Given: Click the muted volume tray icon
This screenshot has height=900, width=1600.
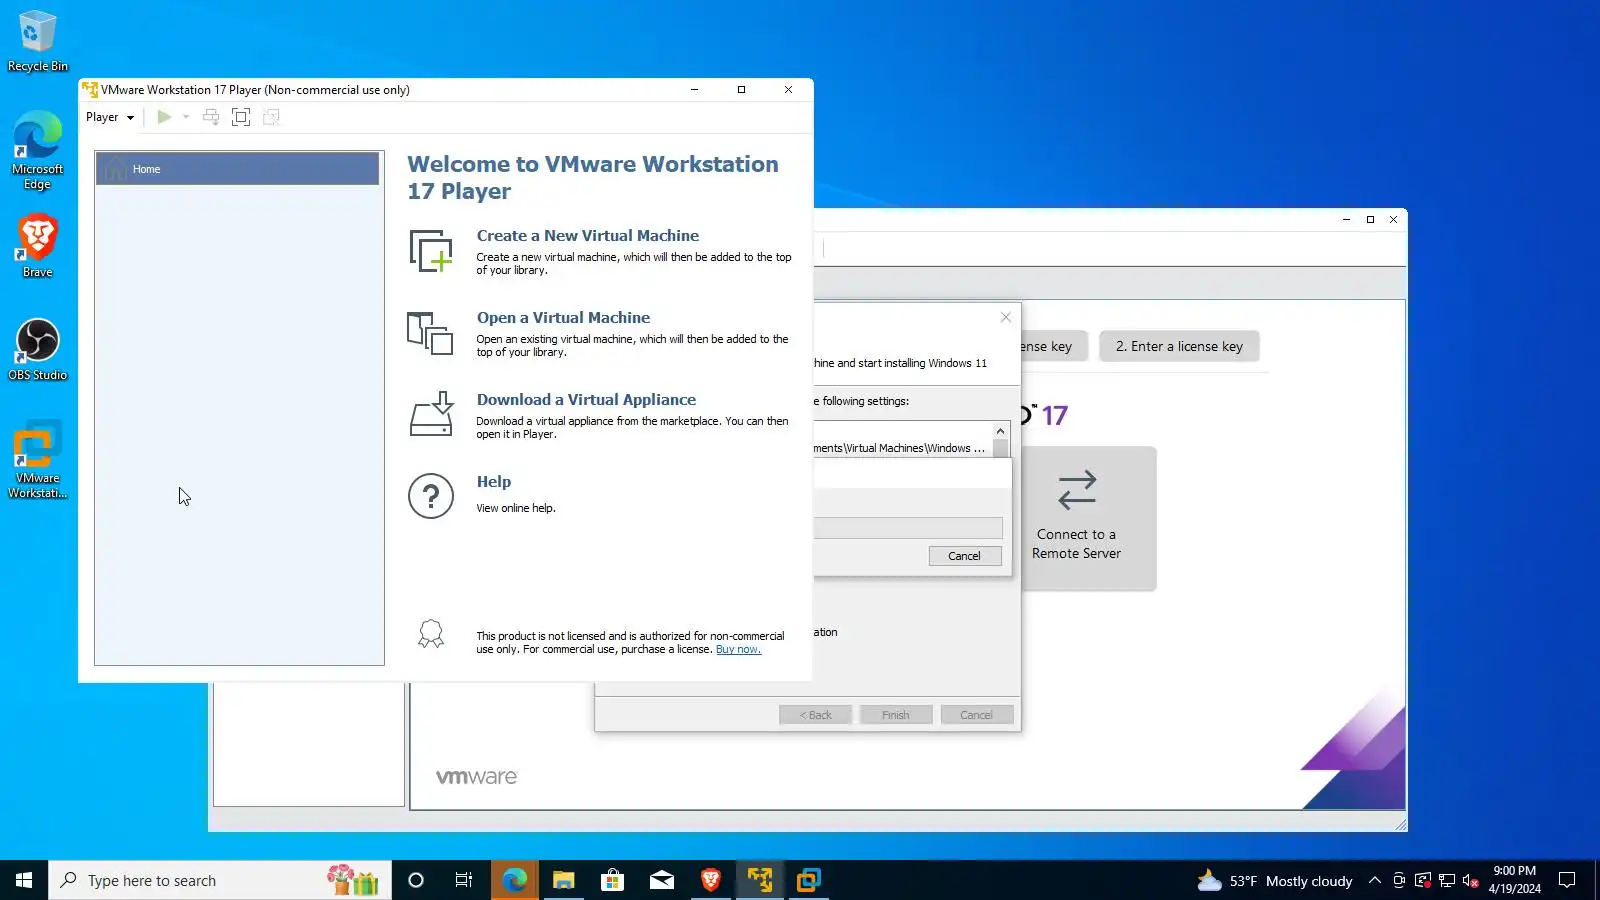Looking at the screenshot, I should pyautogui.click(x=1471, y=880).
